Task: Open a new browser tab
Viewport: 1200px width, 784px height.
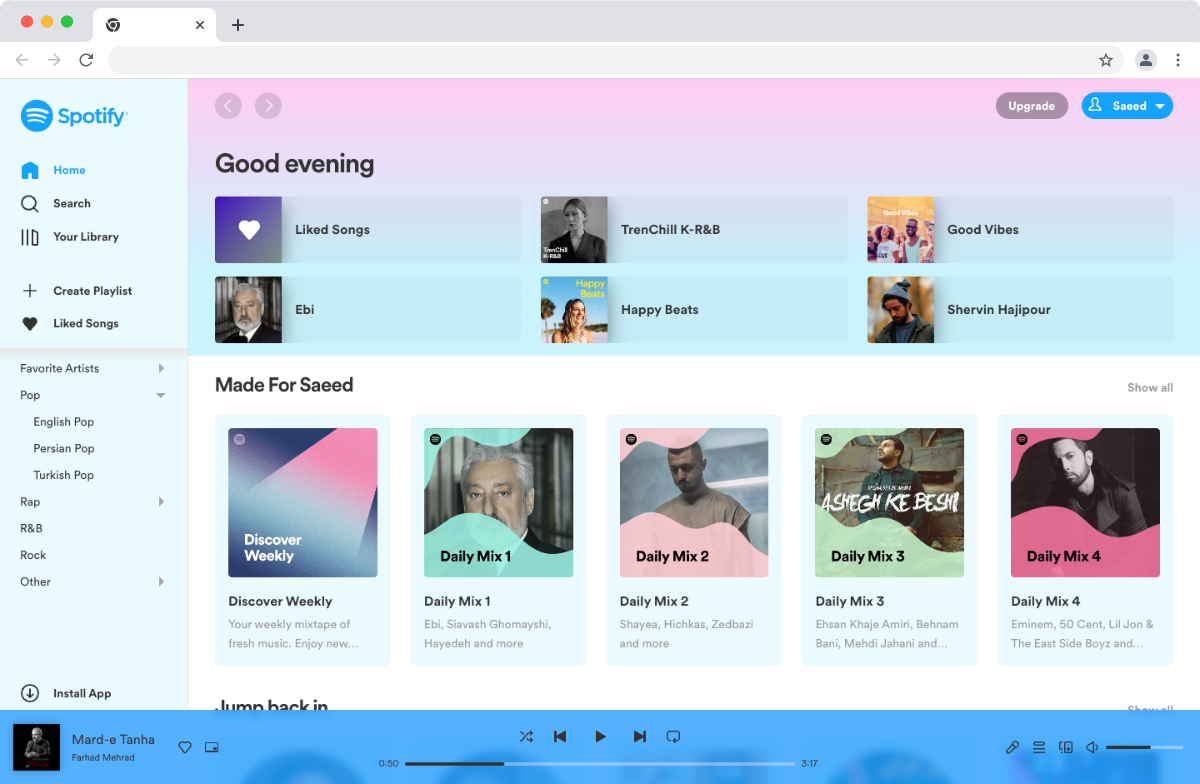Action: pos(238,25)
